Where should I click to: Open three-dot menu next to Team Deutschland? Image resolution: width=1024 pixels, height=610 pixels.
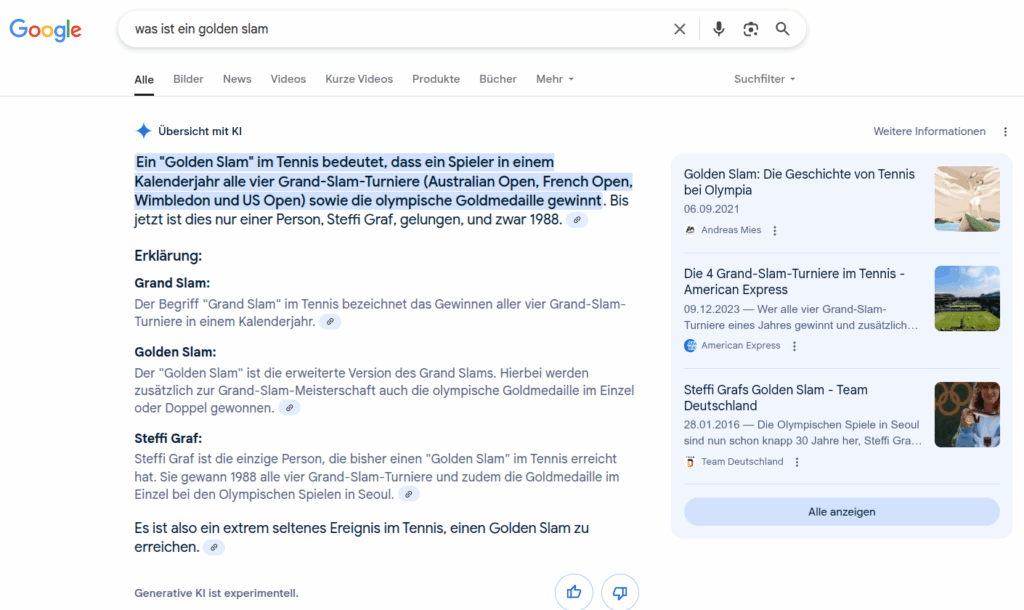[797, 462]
